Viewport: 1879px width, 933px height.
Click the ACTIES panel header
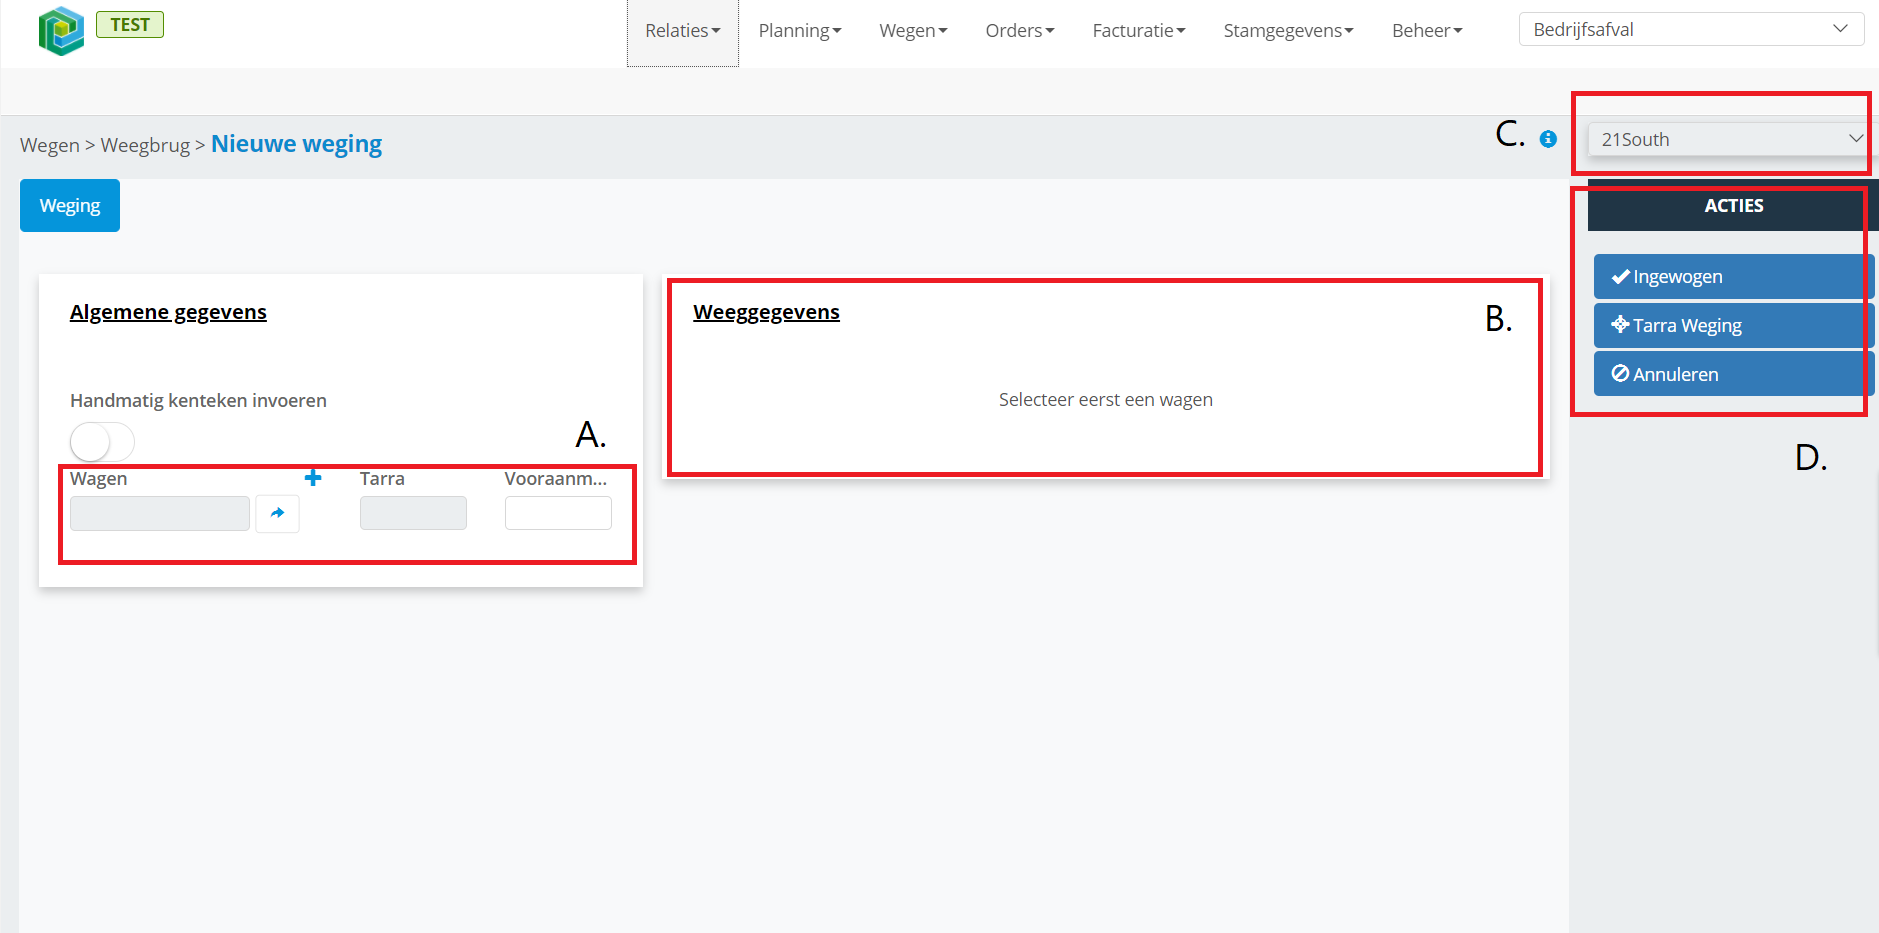(x=1733, y=205)
